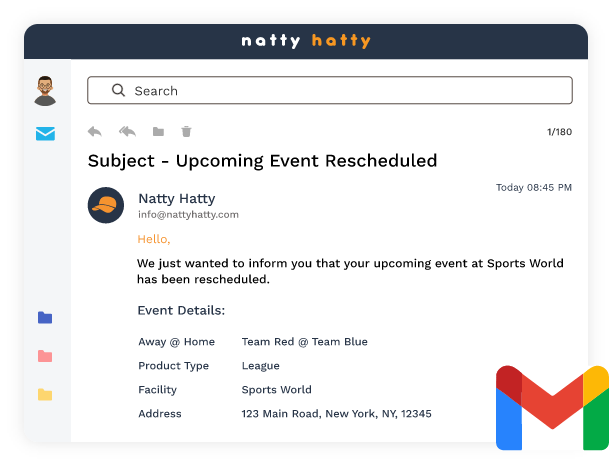612x466 pixels.
Task: Click the 123 Main Street address text
Action: [336, 413]
